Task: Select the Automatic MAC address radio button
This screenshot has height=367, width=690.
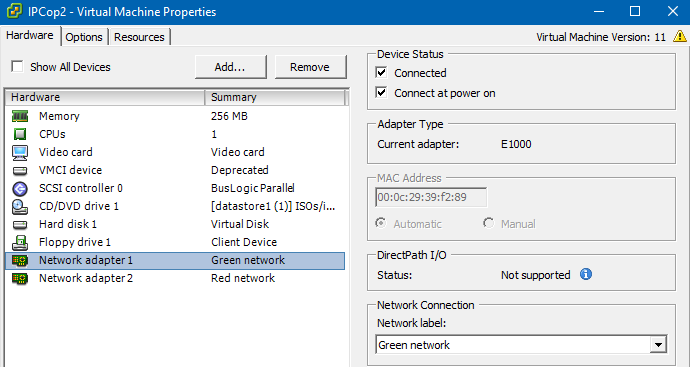Action: (x=381, y=223)
